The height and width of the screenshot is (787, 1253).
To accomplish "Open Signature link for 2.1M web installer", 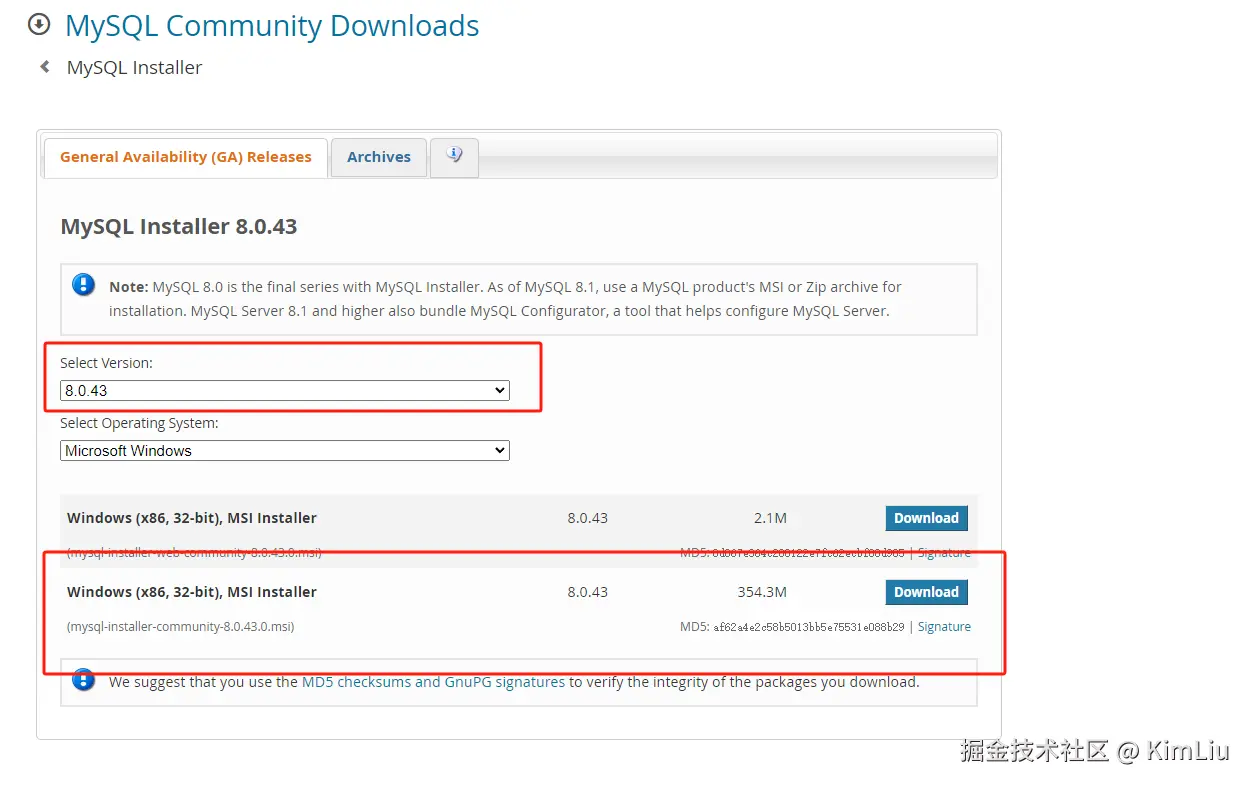I will pyautogui.click(x=944, y=553).
